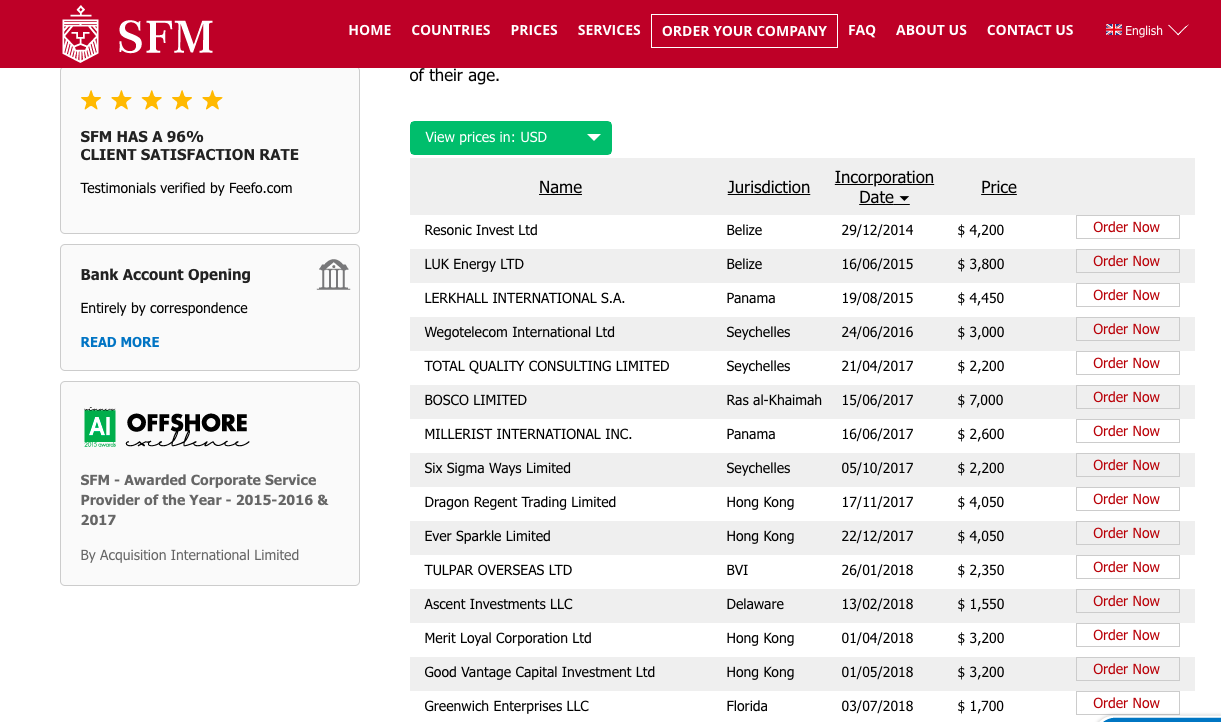Screen dimensions: 1221x722
Task: Order Now for Ever Sparkle Limited
Action: pos(1127,533)
